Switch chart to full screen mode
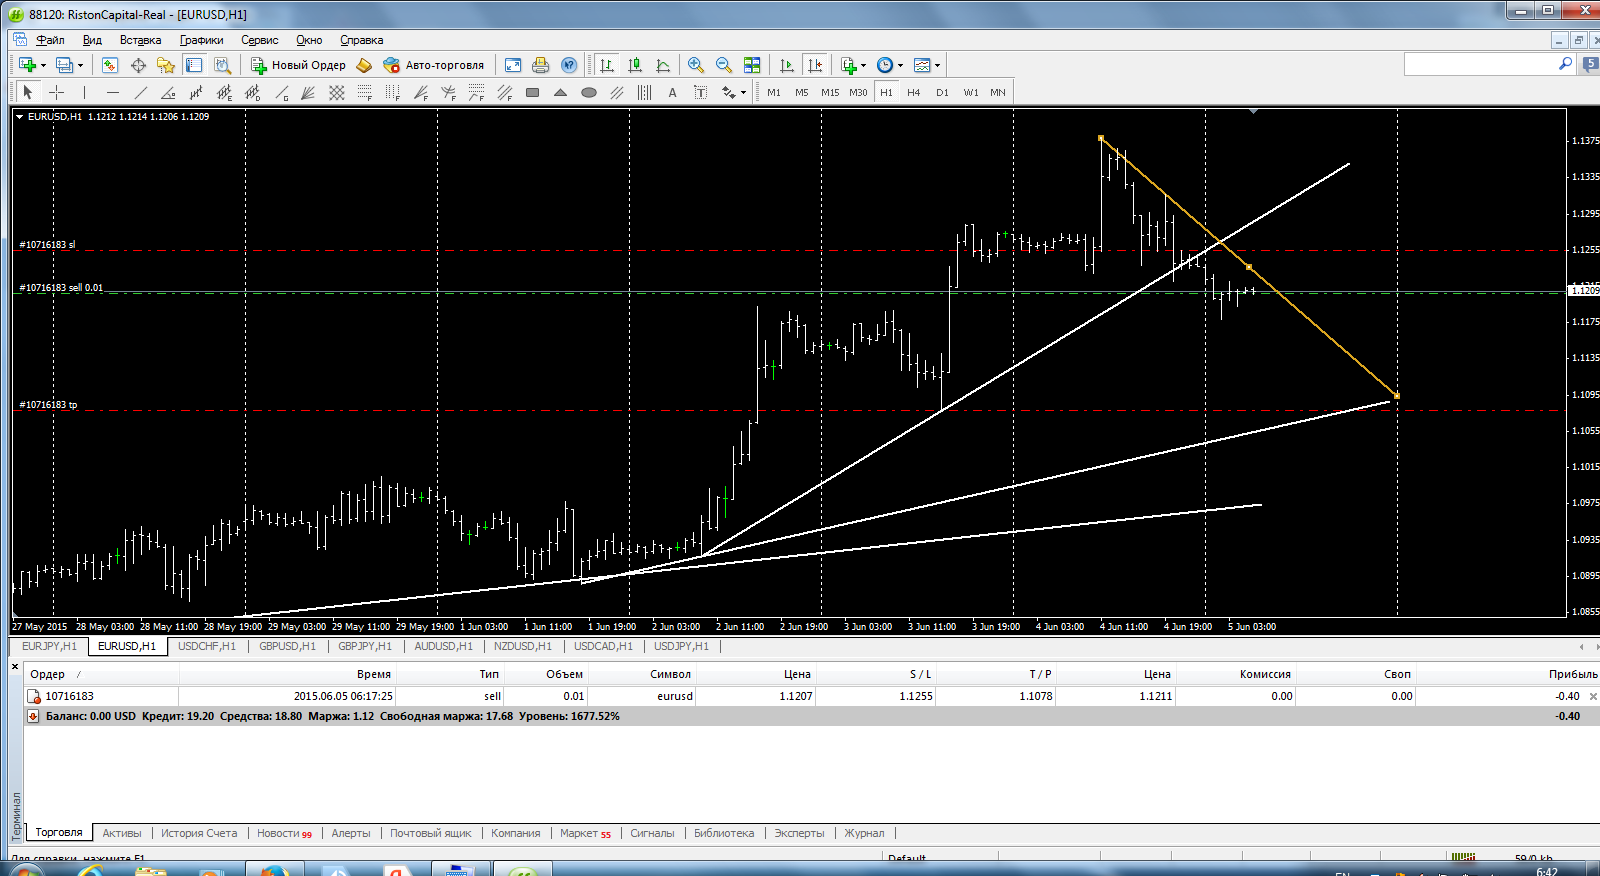 click(513, 65)
